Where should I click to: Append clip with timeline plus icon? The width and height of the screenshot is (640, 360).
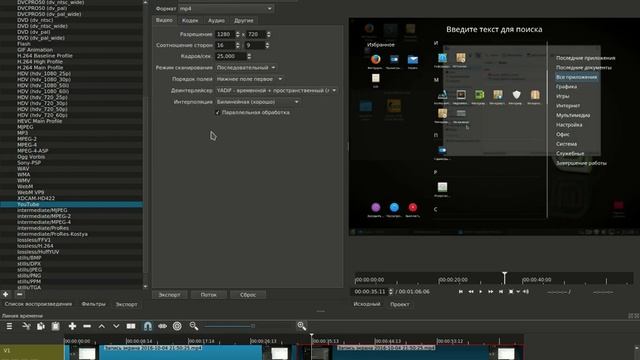[72, 326]
